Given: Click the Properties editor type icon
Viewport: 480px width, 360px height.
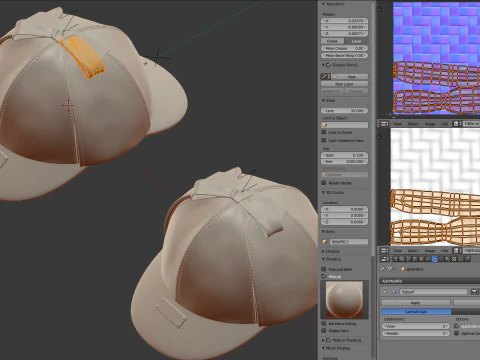Looking at the screenshot, I should tap(385, 259).
